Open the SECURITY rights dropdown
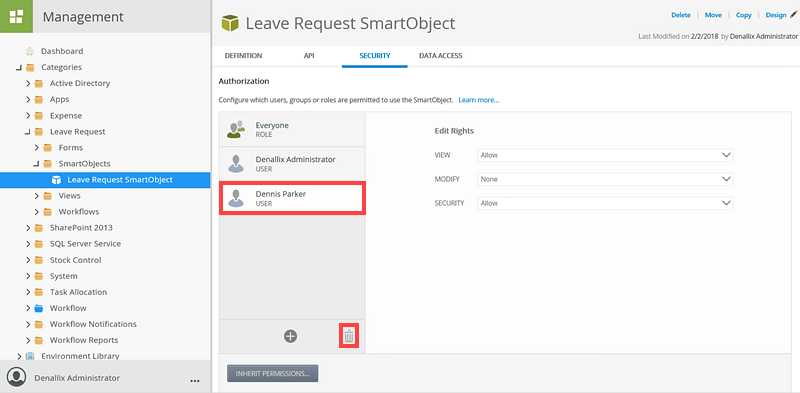 pyautogui.click(x=605, y=203)
